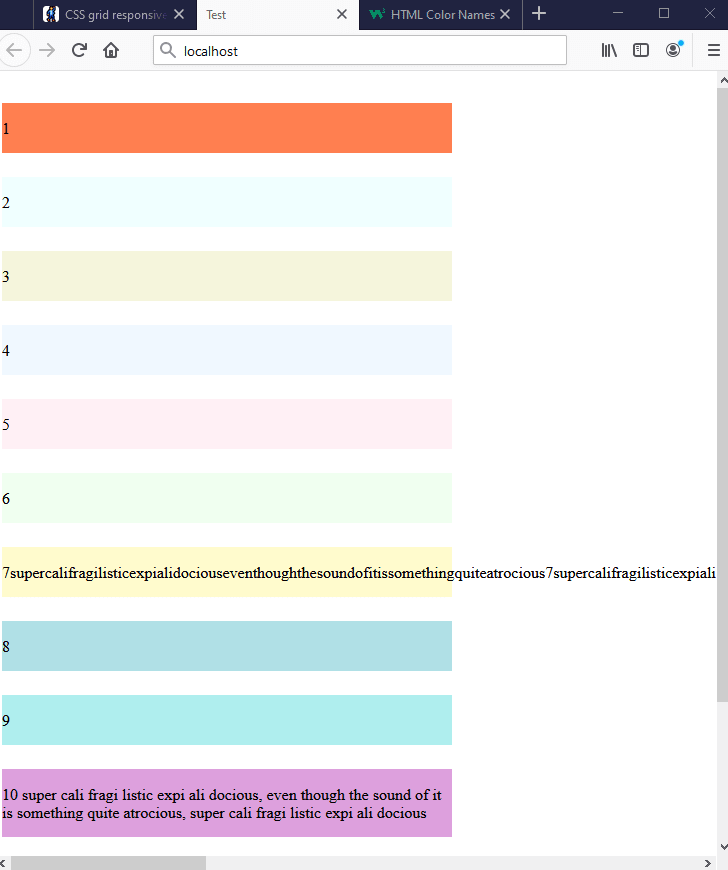Close the HTML Color Names tab
Screen dimensions: 728x870
coord(505,14)
